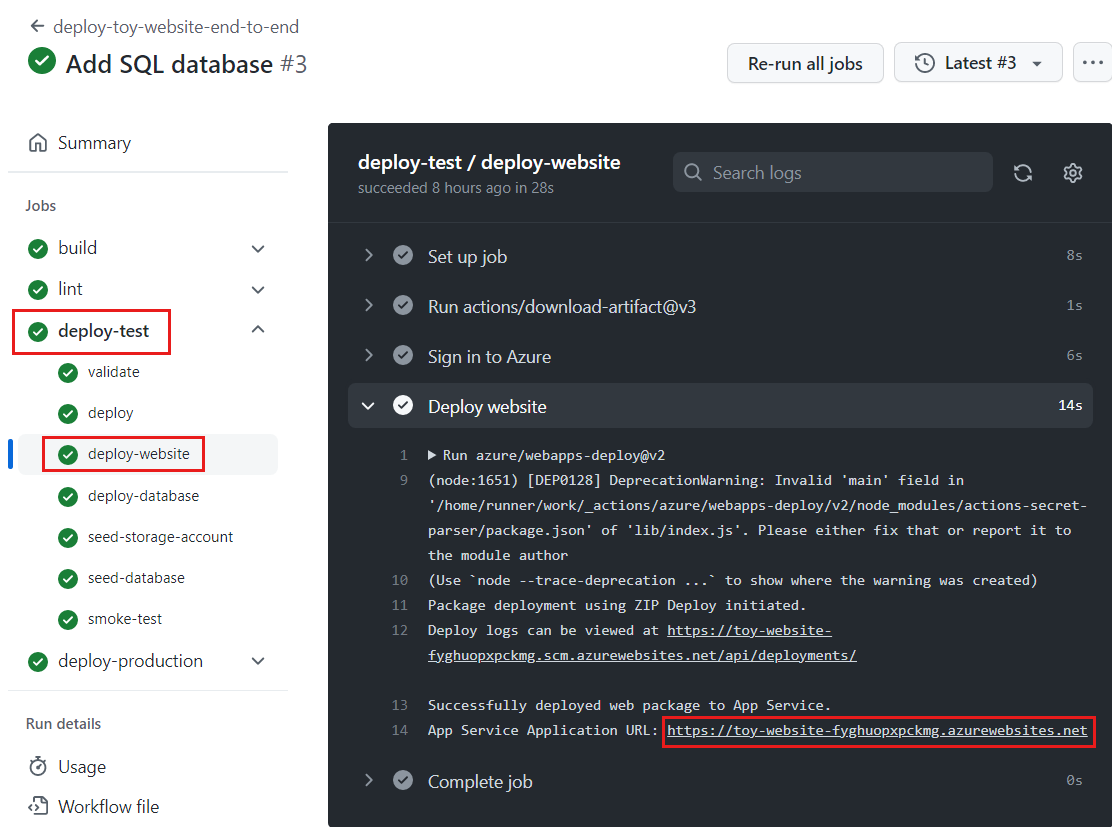Click the Re-run all jobs button
This screenshot has height=827, width=1112.
pyautogui.click(x=805, y=64)
